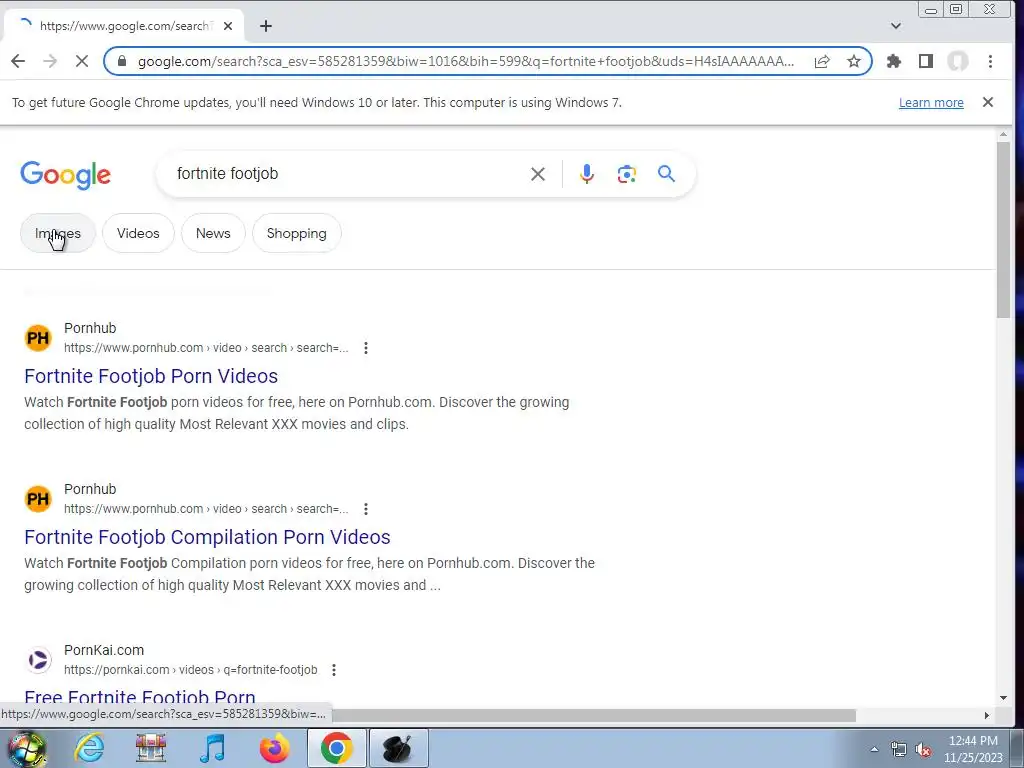Open the Chrome extensions puzzle menu
Screen dimensions: 1024x768
click(893, 61)
